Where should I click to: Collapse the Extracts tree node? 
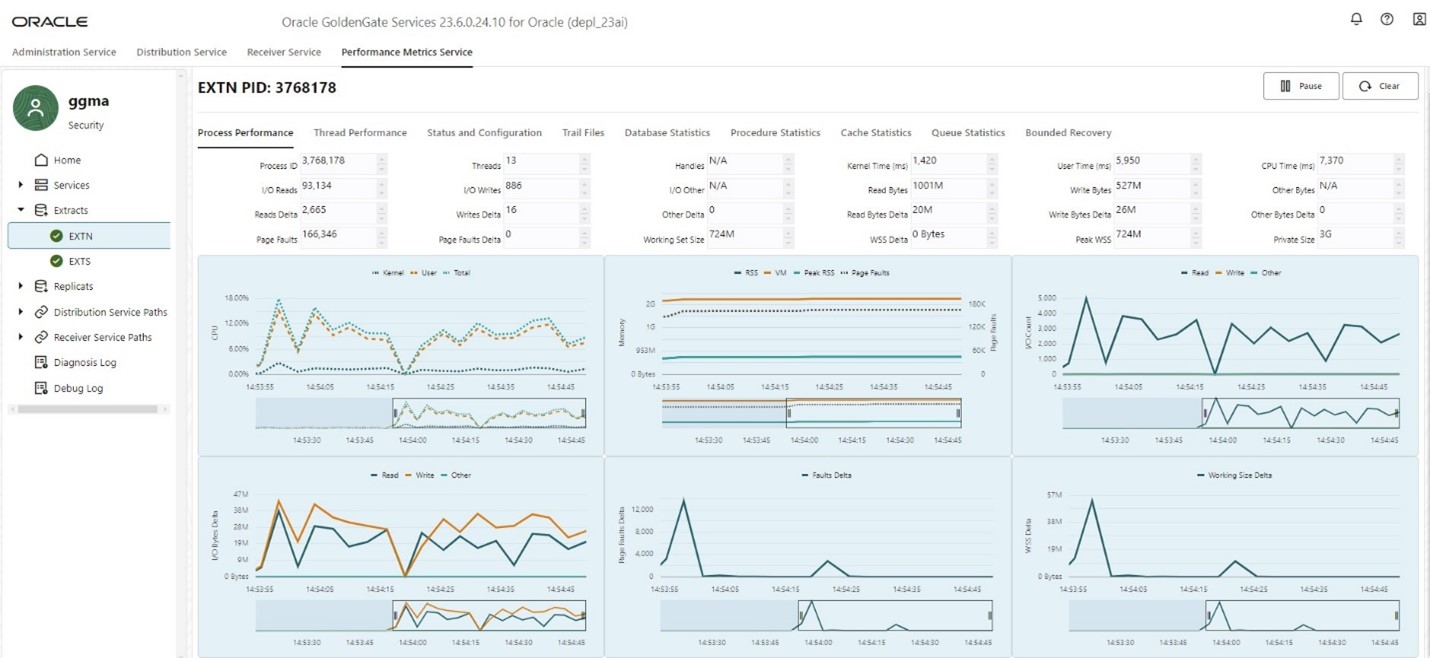click(x=21, y=210)
